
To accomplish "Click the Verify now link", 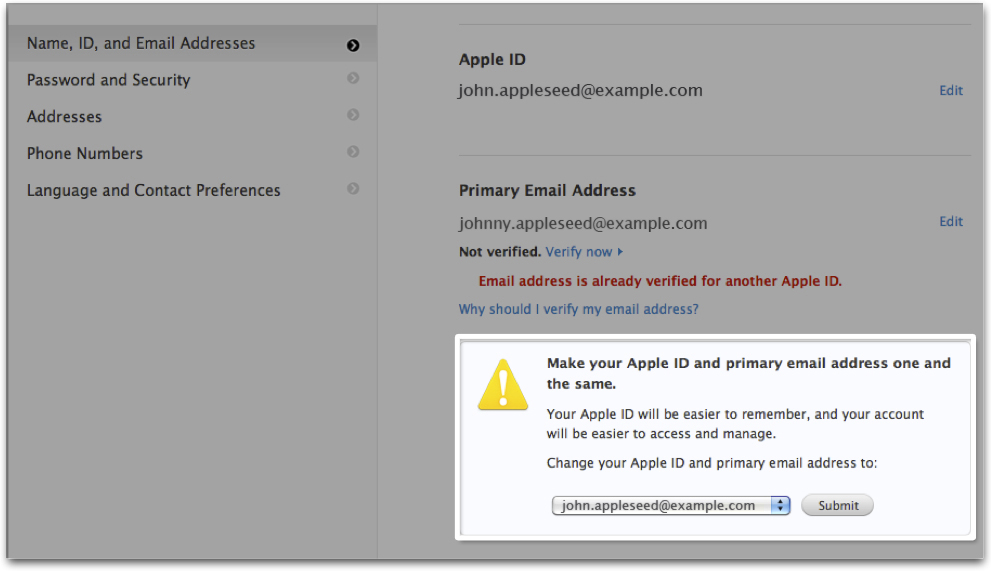I will (x=585, y=252).
